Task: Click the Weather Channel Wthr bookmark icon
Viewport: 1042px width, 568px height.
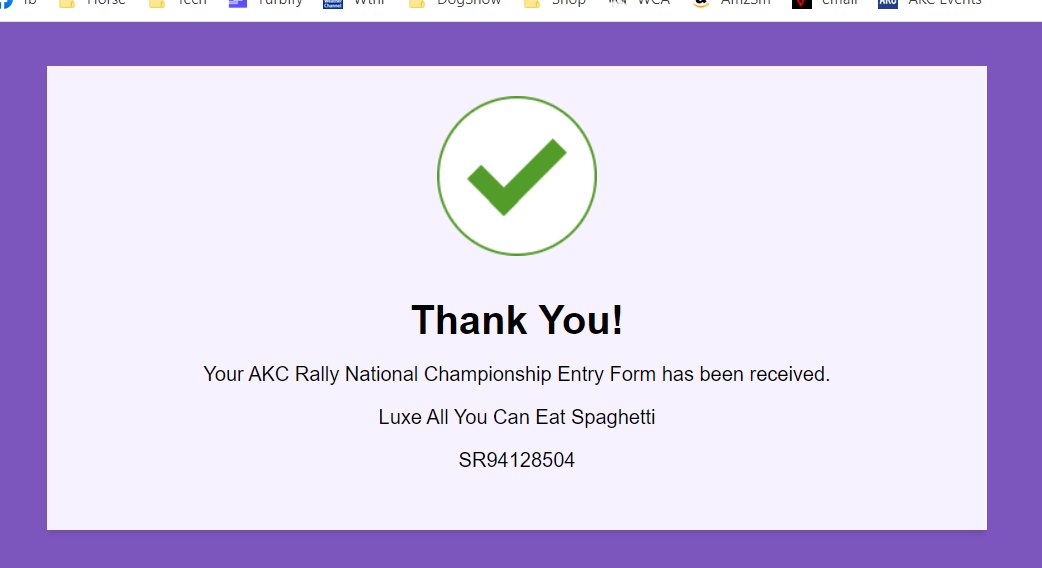Action: [332, 3]
